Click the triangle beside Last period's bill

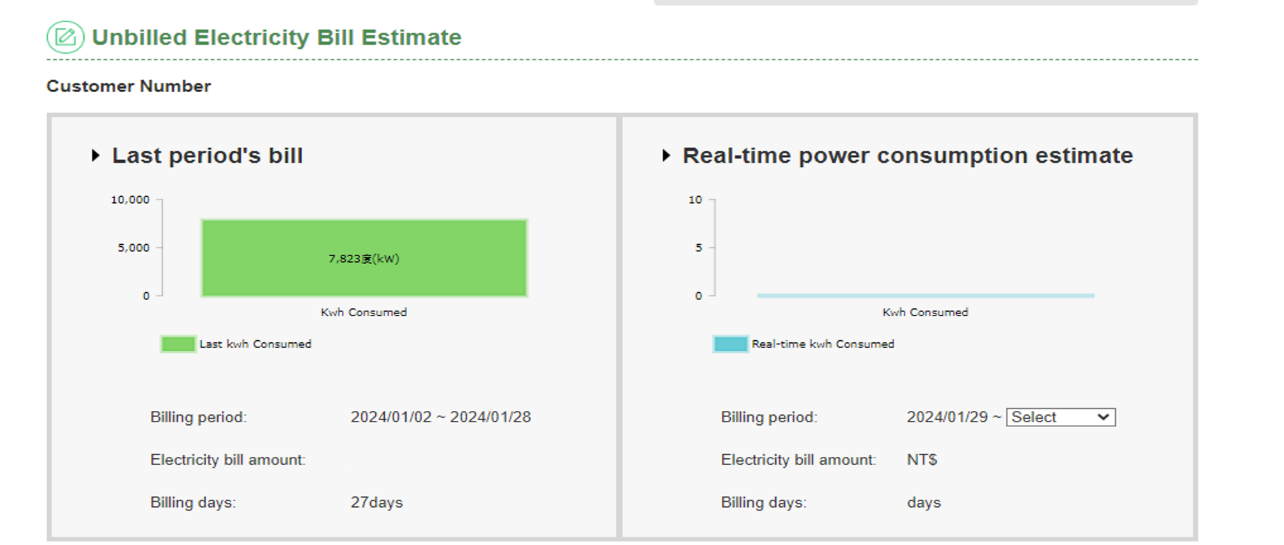[x=96, y=156]
